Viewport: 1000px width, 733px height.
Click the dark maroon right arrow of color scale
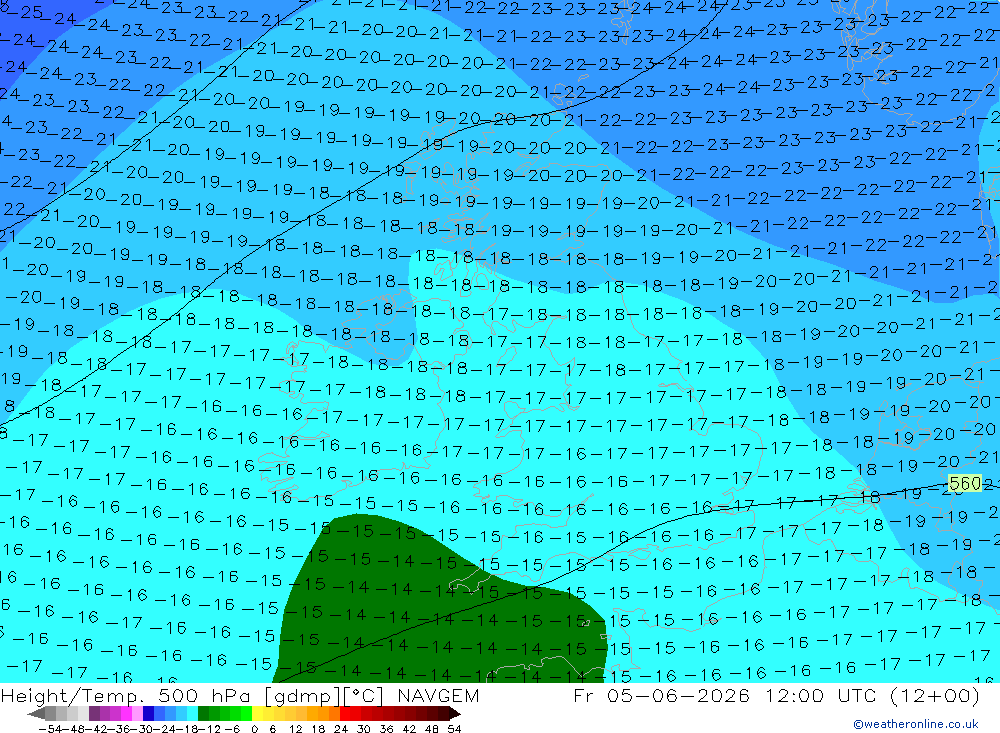455,714
